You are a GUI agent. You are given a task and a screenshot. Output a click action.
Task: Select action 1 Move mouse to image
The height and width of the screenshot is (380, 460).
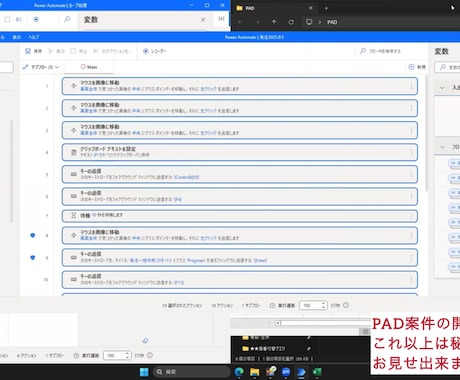click(x=240, y=86)
